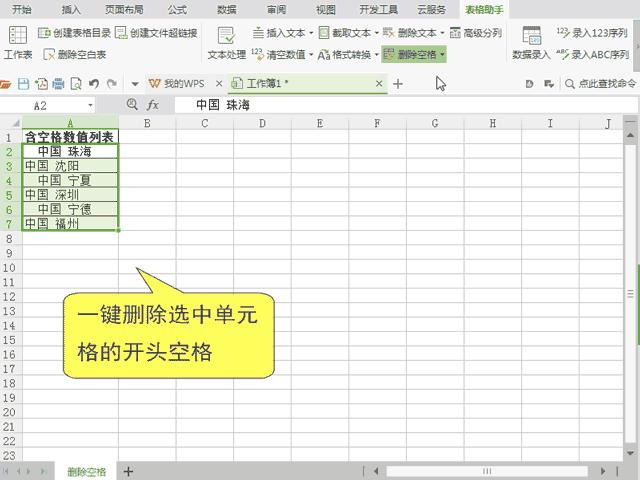The image size is (640, 480).
Task: Click the vertical scrollbar up arrow
Action: coord(630,135)
